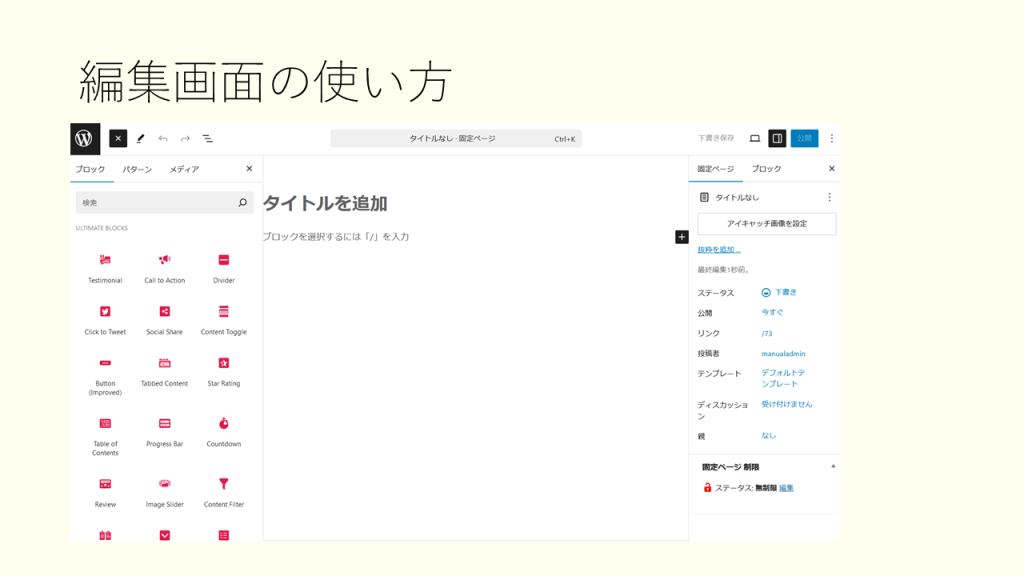Insert the Call to Action block
This screenshot has height=576, width=1024.
pyautogui.click(x=165, y=267)
